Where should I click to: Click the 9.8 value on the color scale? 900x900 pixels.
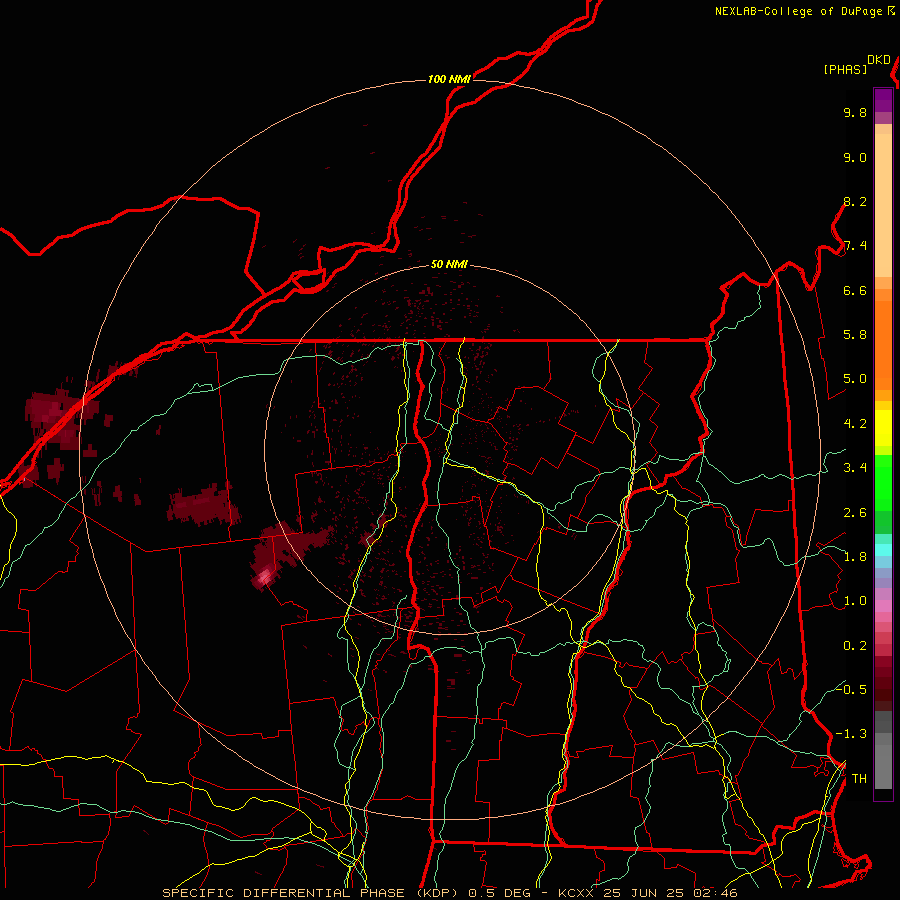[855, 112]
